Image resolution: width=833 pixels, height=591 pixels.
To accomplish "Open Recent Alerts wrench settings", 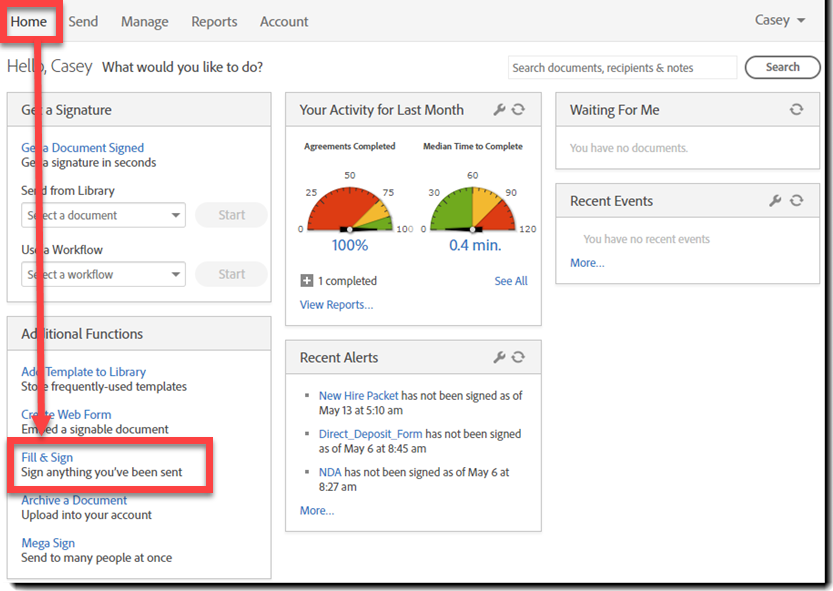I will (500, 357).
